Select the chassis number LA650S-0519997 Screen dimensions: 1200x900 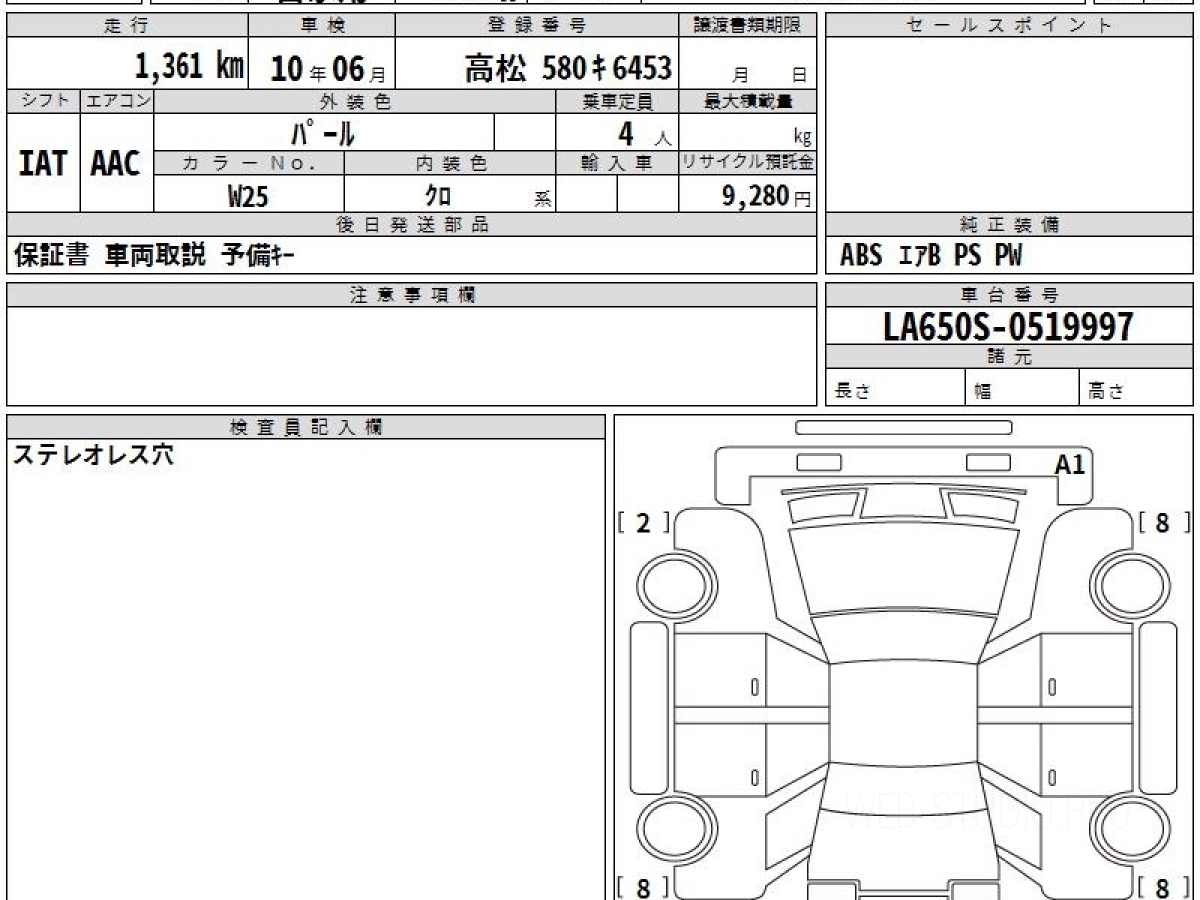pyautogui.click(x=1008, y=326)
